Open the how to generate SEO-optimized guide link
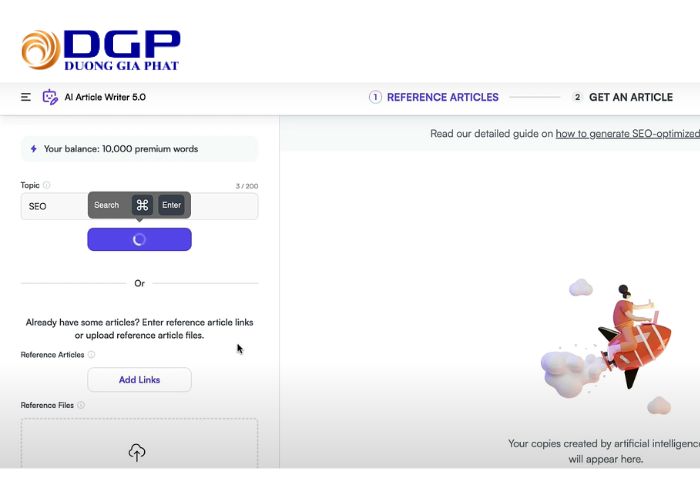 (627, 133)
